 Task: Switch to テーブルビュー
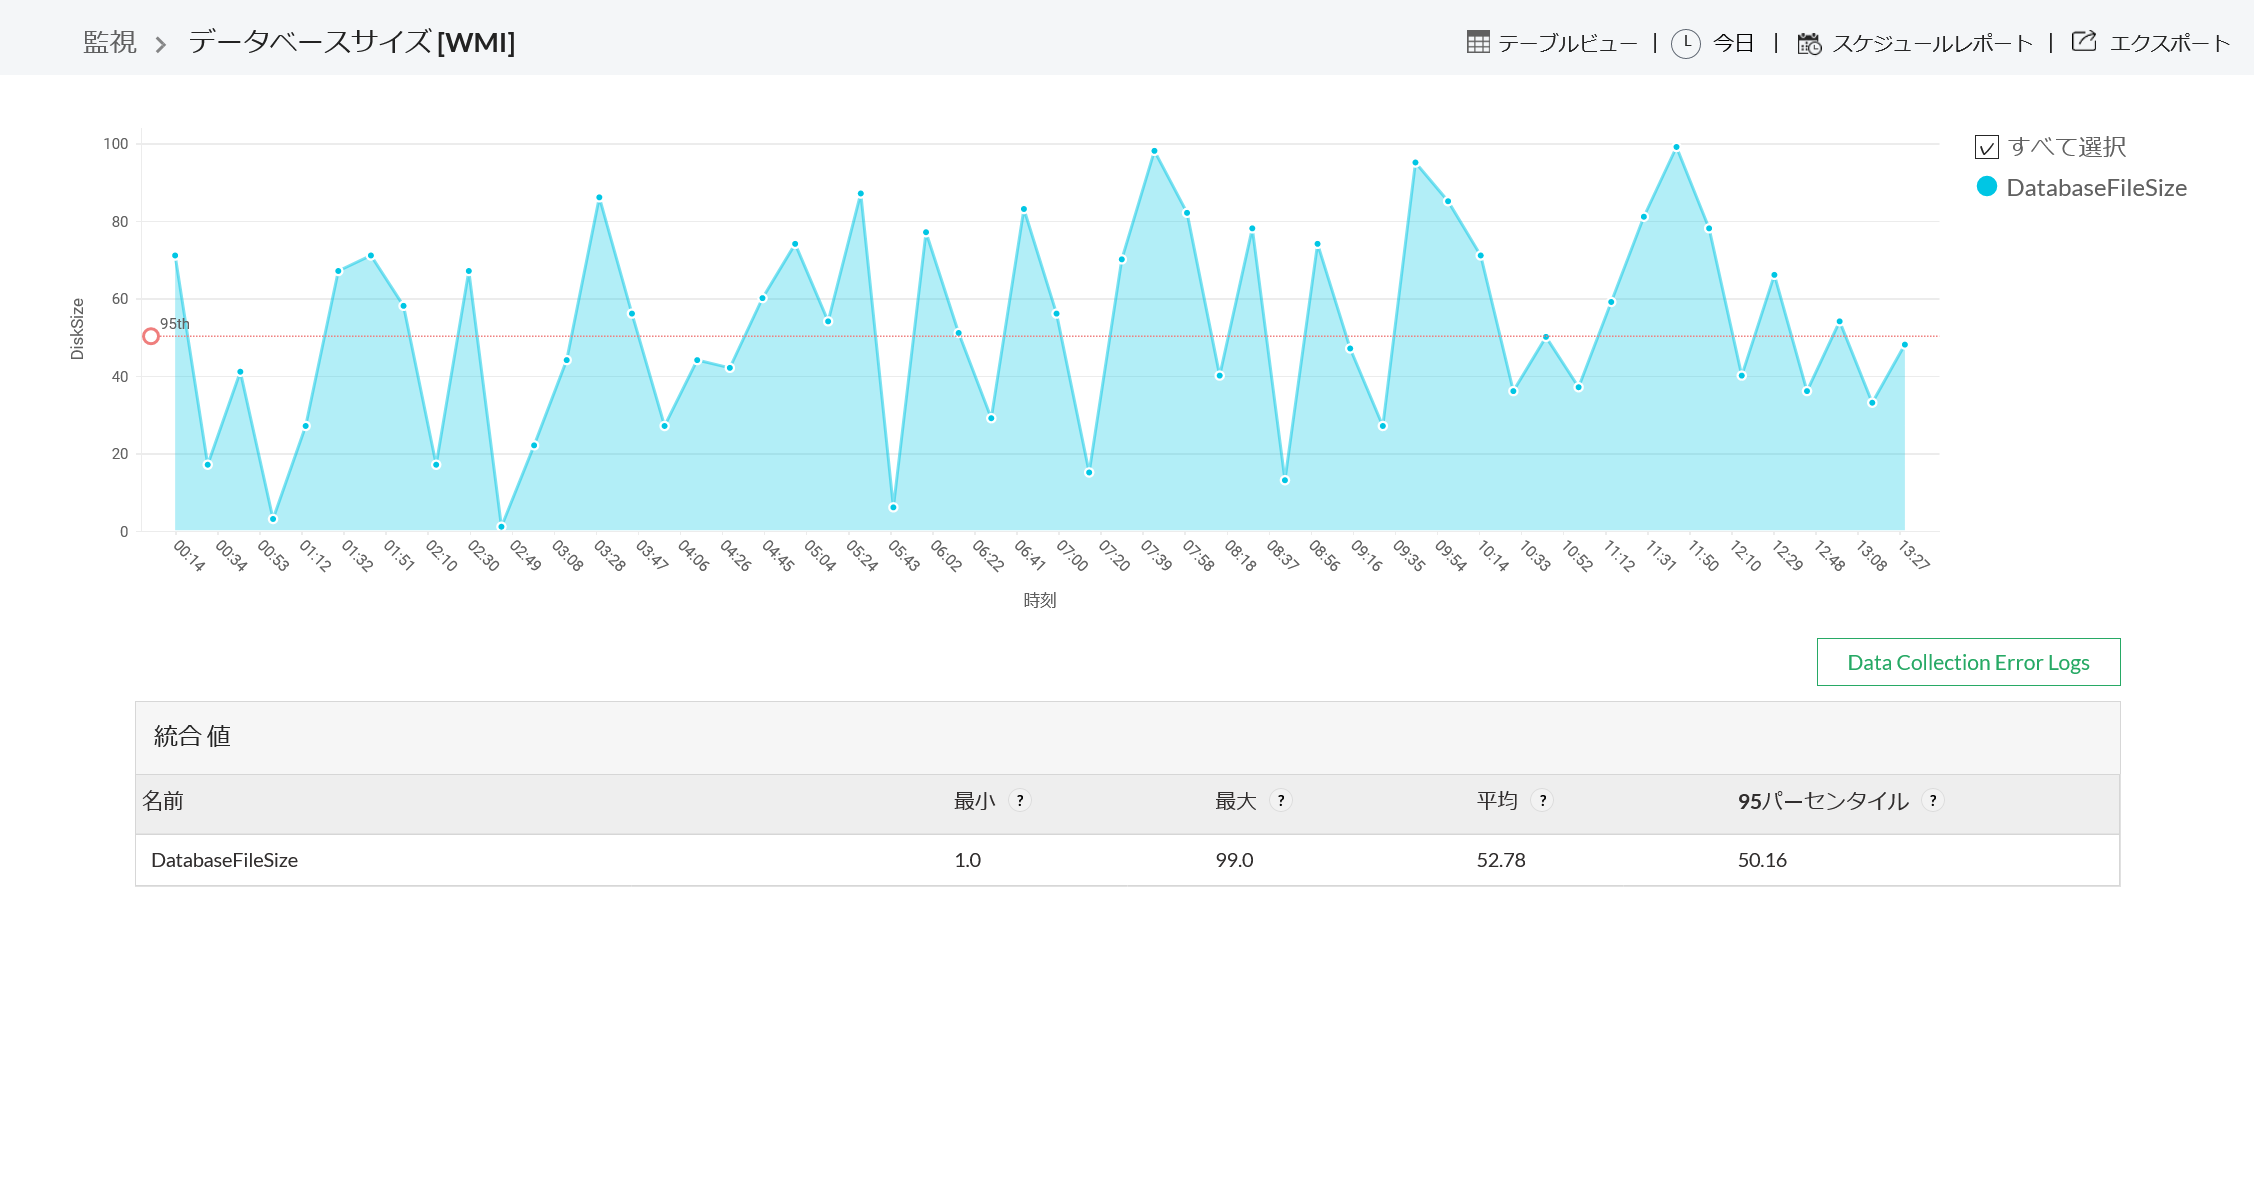[1567, 43]
